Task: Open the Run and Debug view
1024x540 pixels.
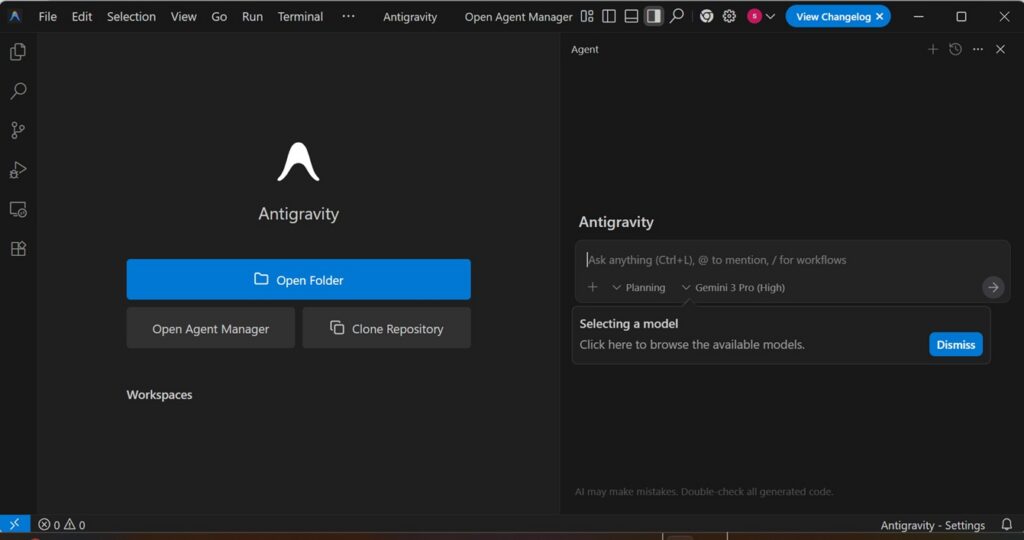Action: [x=18, y=170]
